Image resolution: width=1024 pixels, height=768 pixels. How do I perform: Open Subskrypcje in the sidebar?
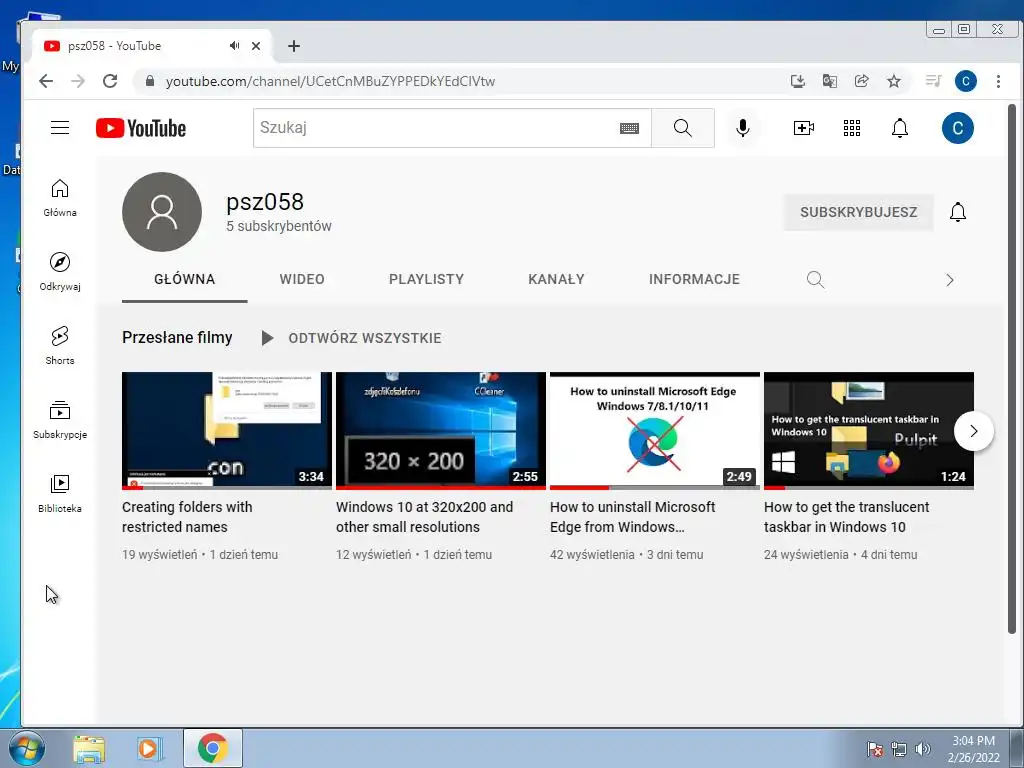(x=59, y=419)
